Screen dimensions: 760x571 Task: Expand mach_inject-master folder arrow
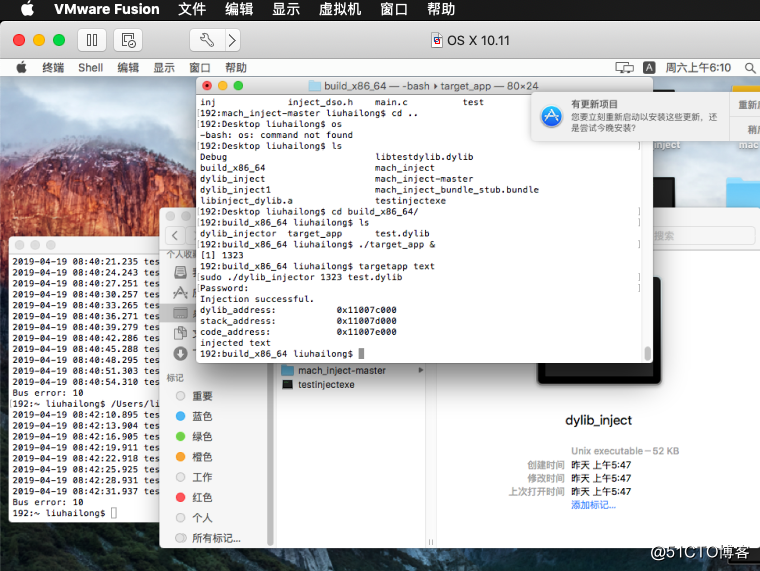tap(421, 370)
